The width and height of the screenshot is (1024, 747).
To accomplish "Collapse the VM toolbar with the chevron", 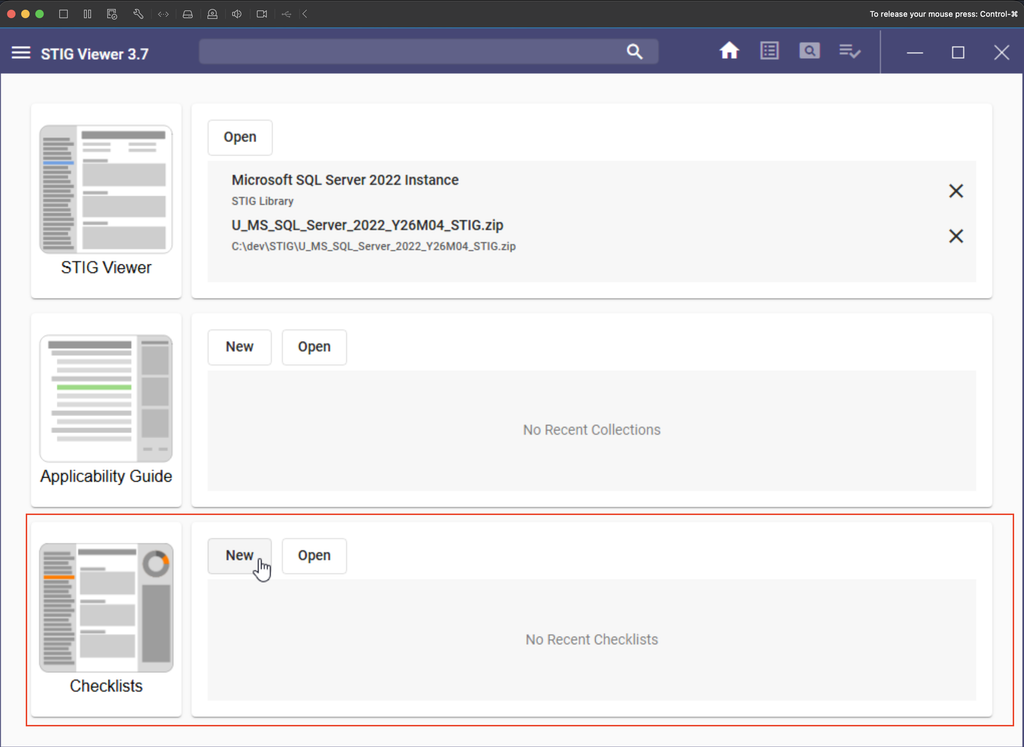I will [x=304, y=14].
